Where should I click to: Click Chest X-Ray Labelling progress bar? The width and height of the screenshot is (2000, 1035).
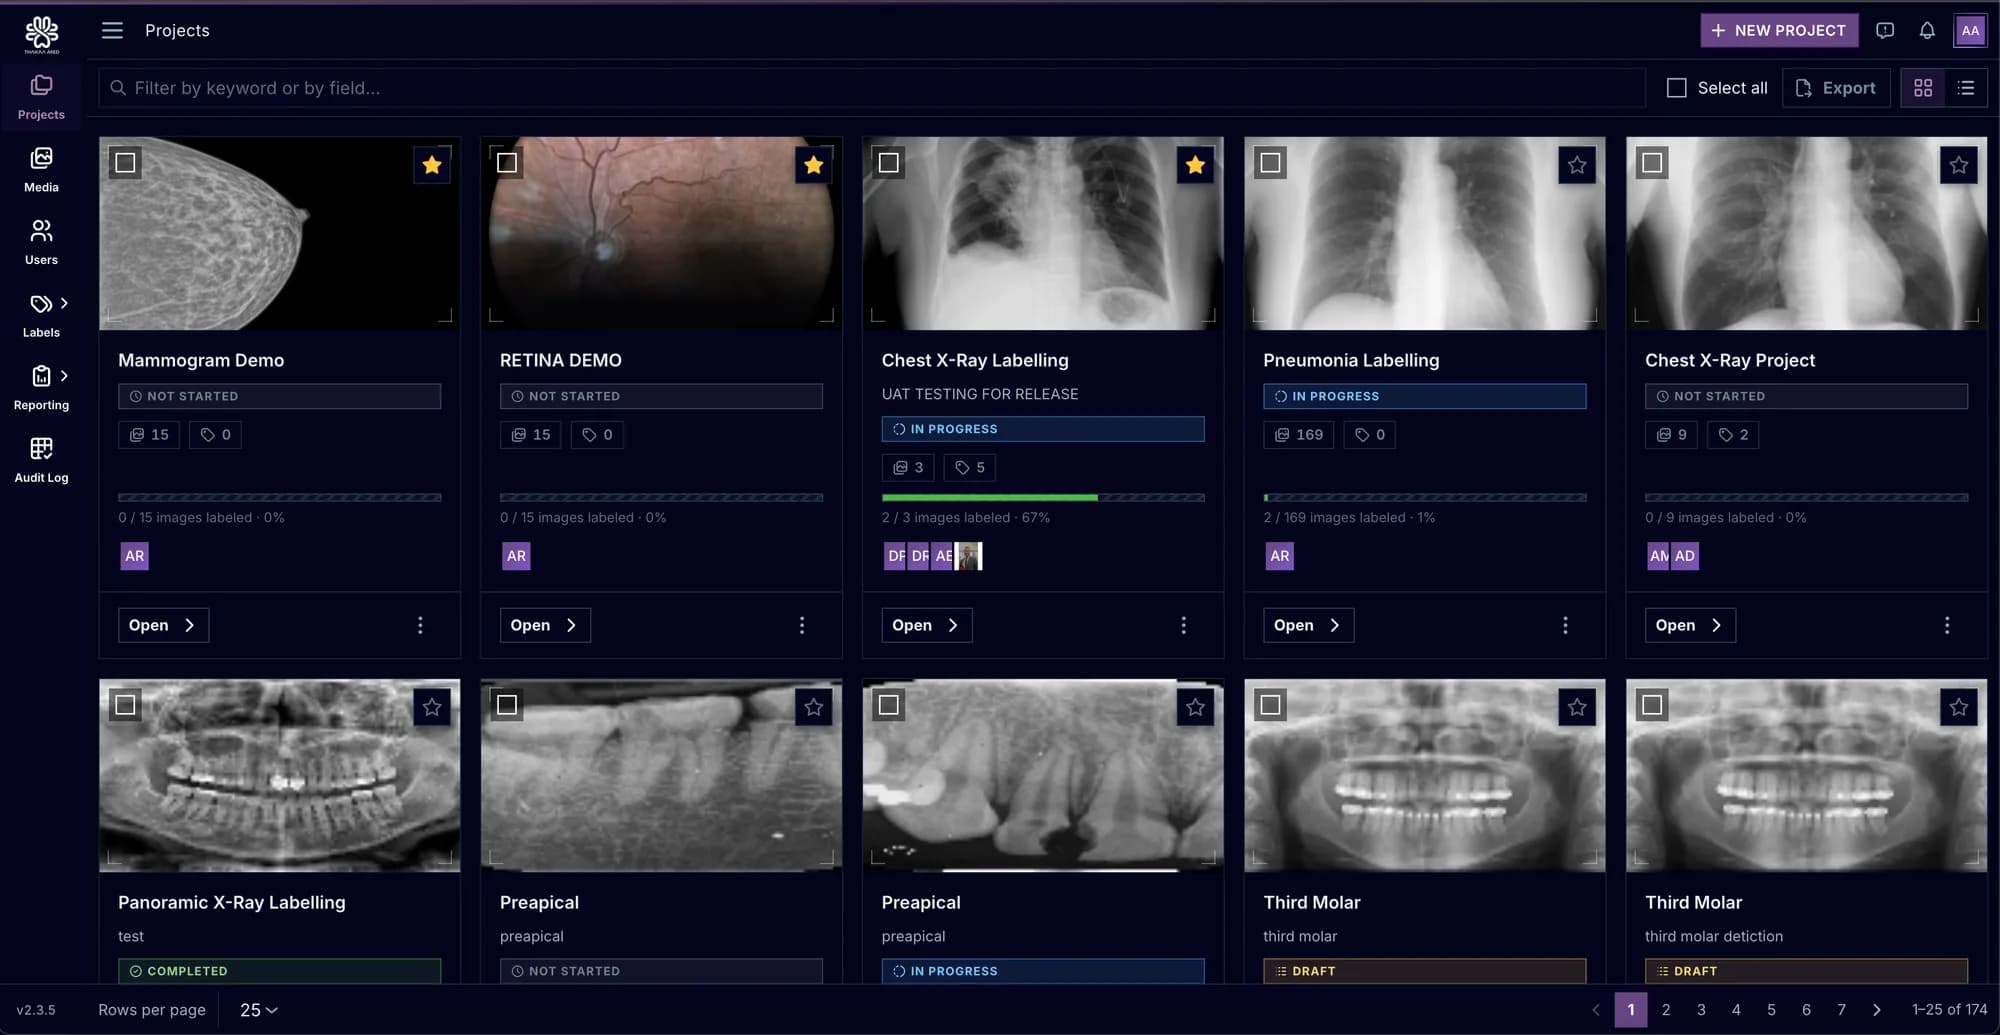coord(1043,497)
